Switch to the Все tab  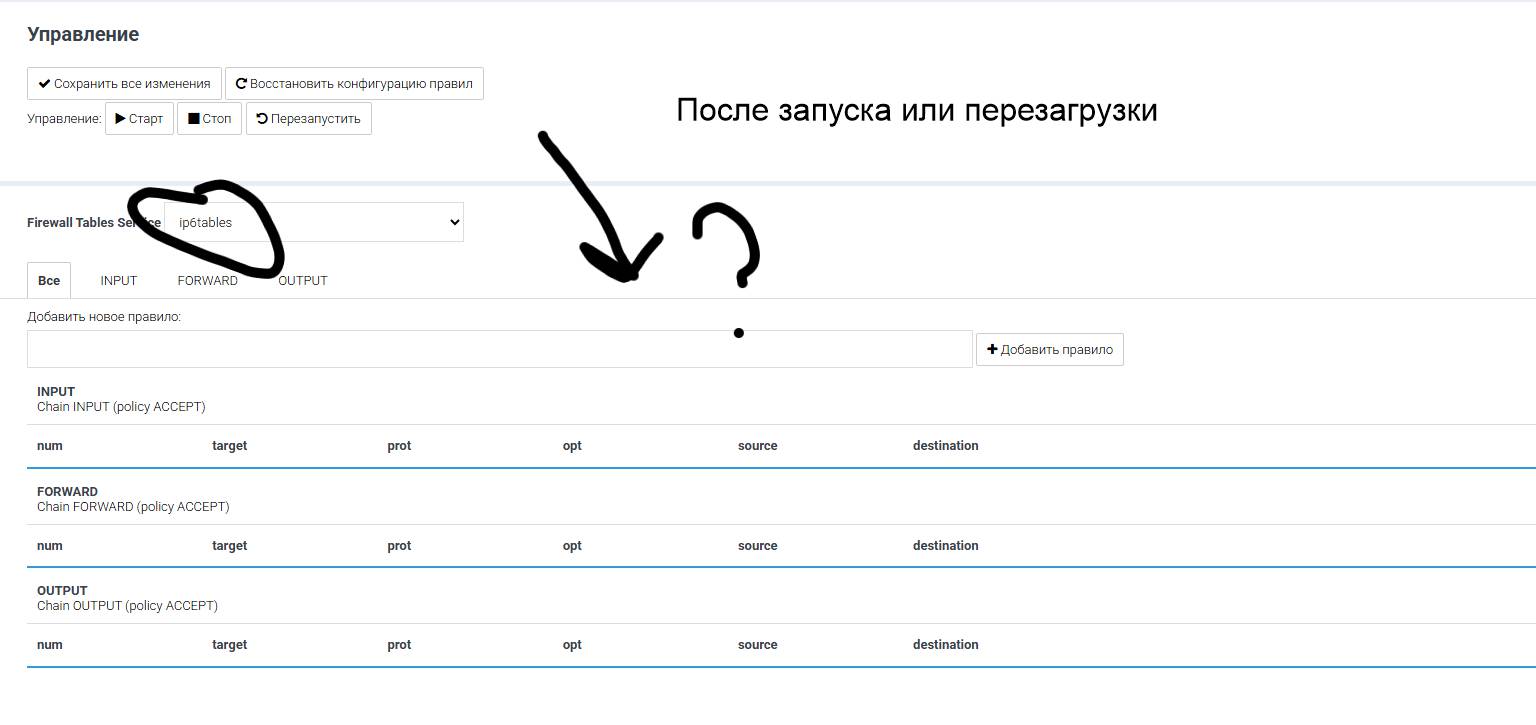[x=49, y=281]
